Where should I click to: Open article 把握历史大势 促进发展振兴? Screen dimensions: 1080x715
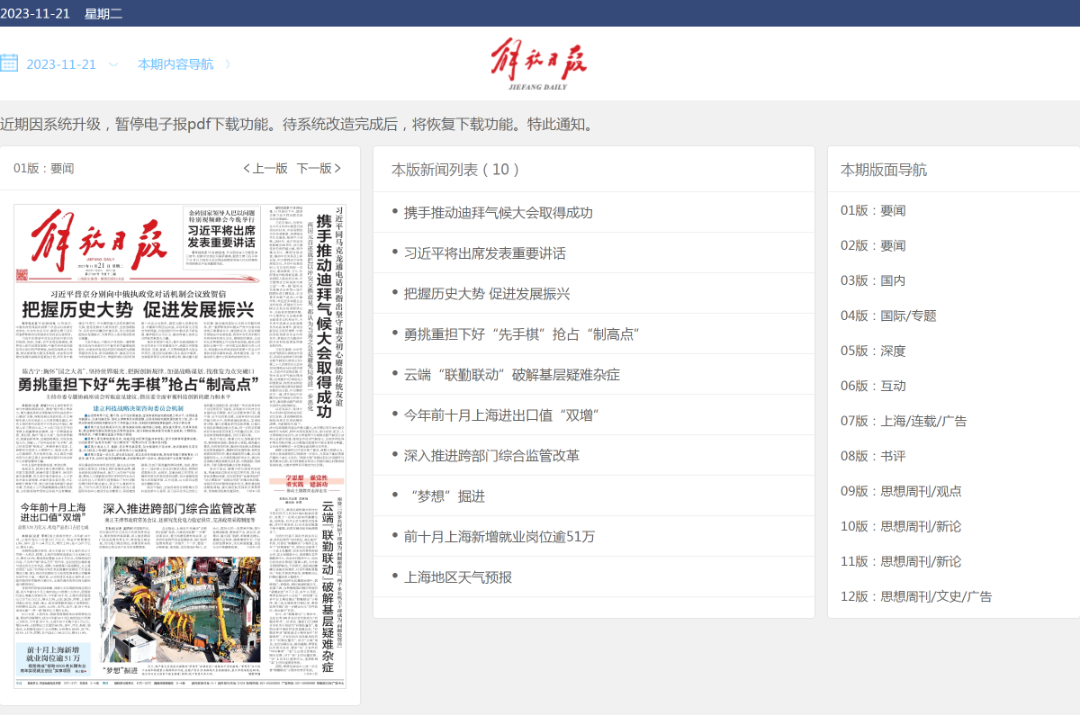click(486, 293)
